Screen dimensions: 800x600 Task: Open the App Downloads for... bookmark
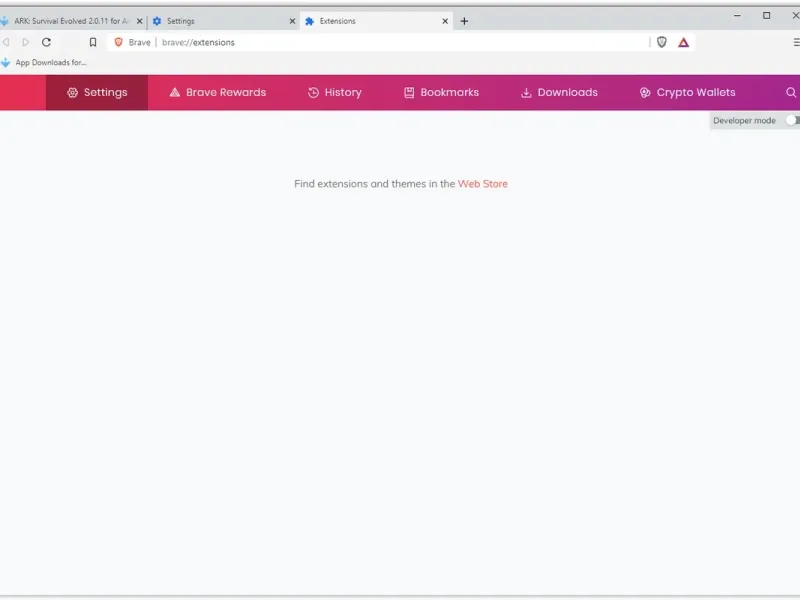(44, 62)
